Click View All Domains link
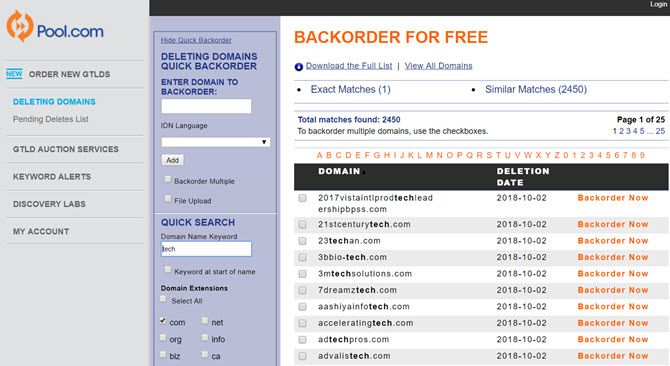Viewport: 670px width, 366px height. click(x=438, y=66)
